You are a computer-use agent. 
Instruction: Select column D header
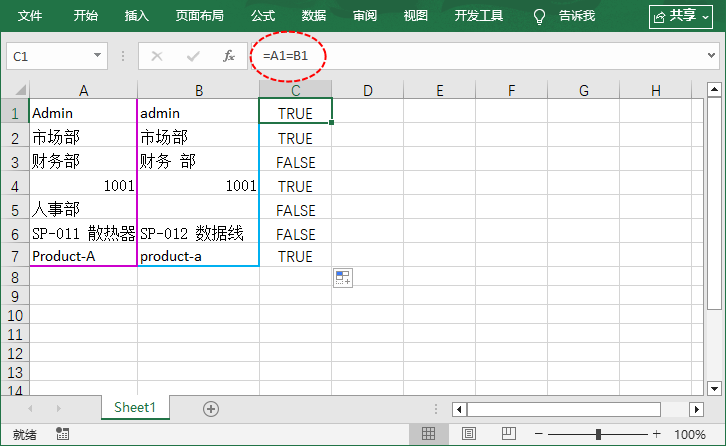coord(368,90)
